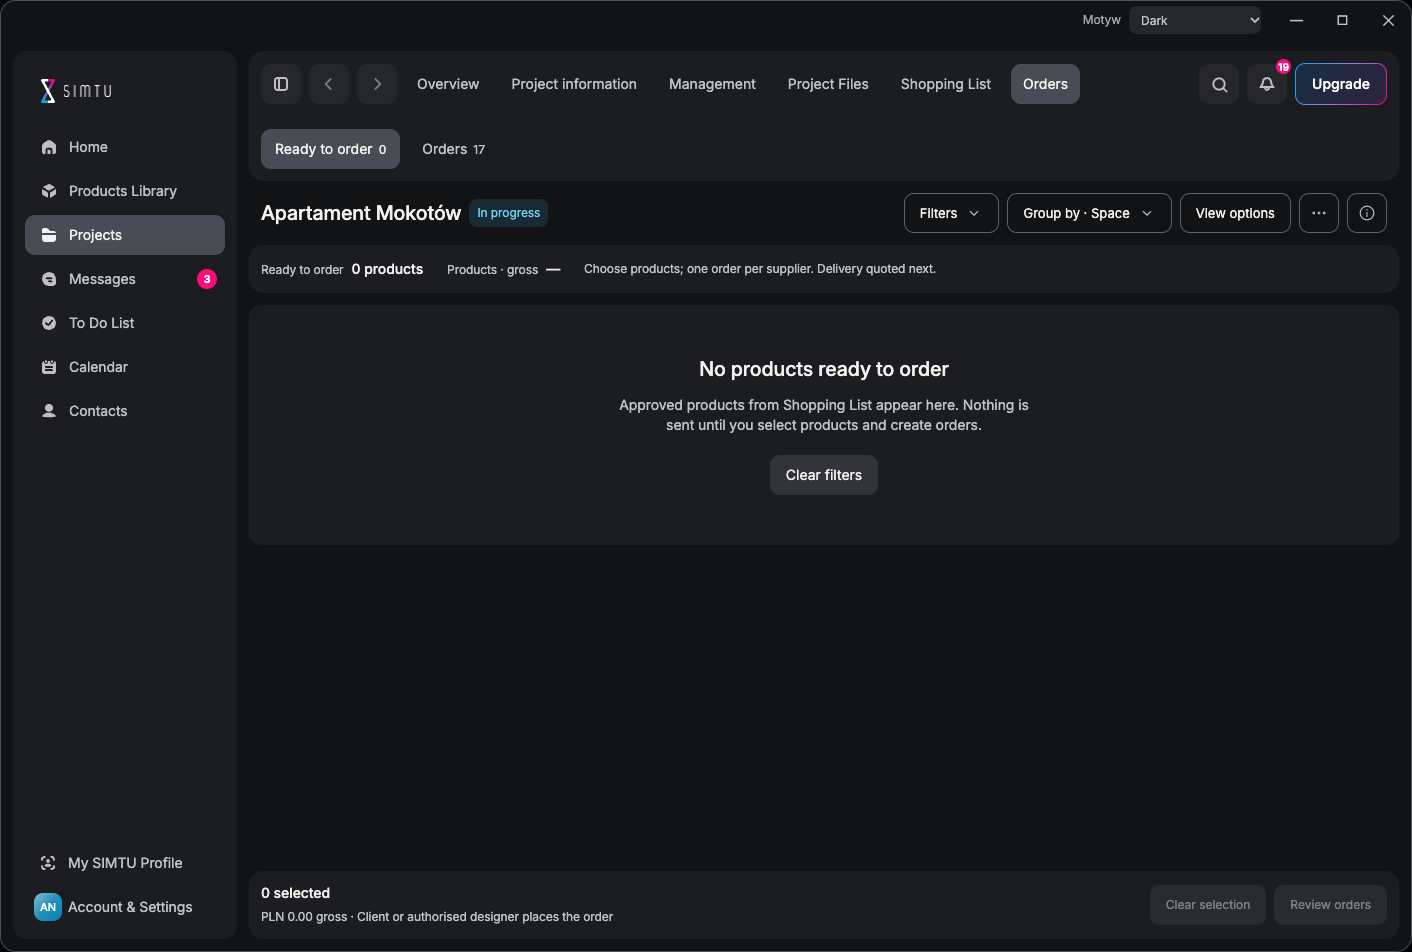Click the AN account avatar
The height and width of the screenshot is (952, 1412).
pyautogui.click(x=48, y=907)
